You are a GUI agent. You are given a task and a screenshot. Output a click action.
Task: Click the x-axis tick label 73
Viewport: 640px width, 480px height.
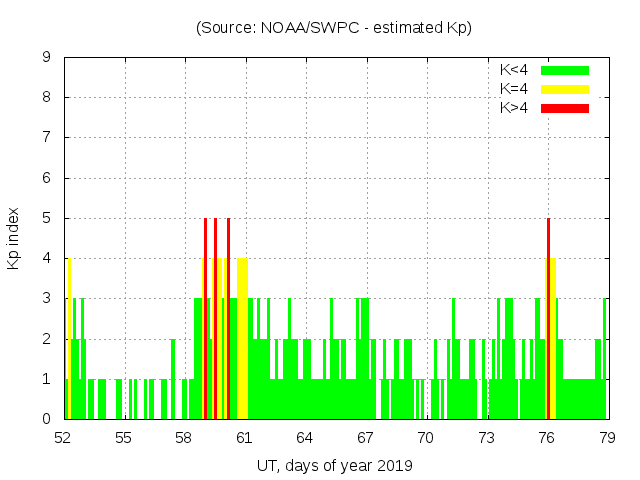pyautogui.click(x=486, y=438)
